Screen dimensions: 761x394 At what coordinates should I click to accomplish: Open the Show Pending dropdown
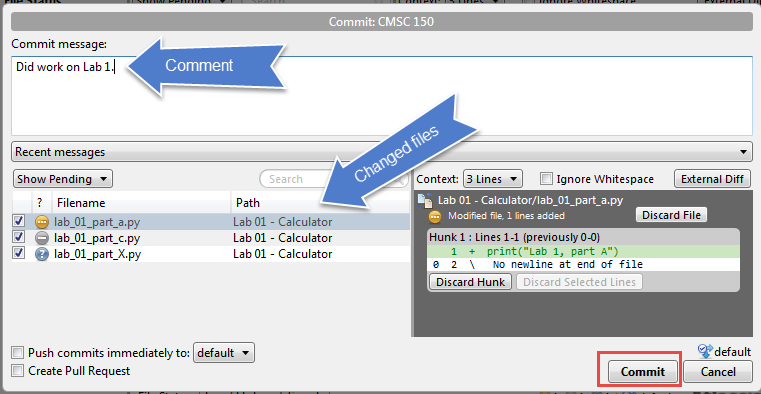63,179
